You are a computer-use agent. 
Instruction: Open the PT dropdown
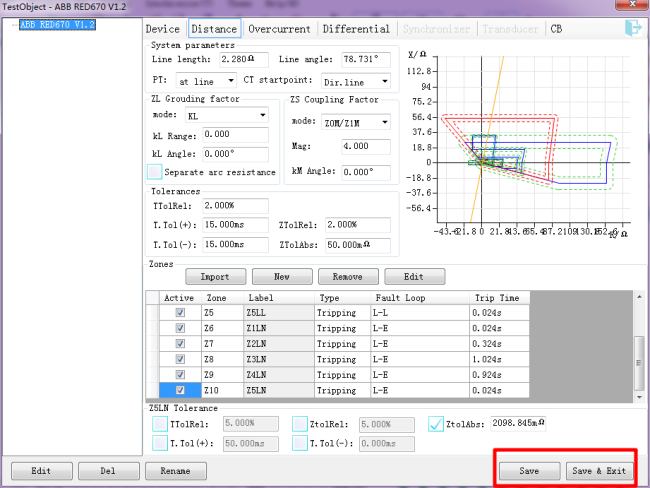click(205, 80)
